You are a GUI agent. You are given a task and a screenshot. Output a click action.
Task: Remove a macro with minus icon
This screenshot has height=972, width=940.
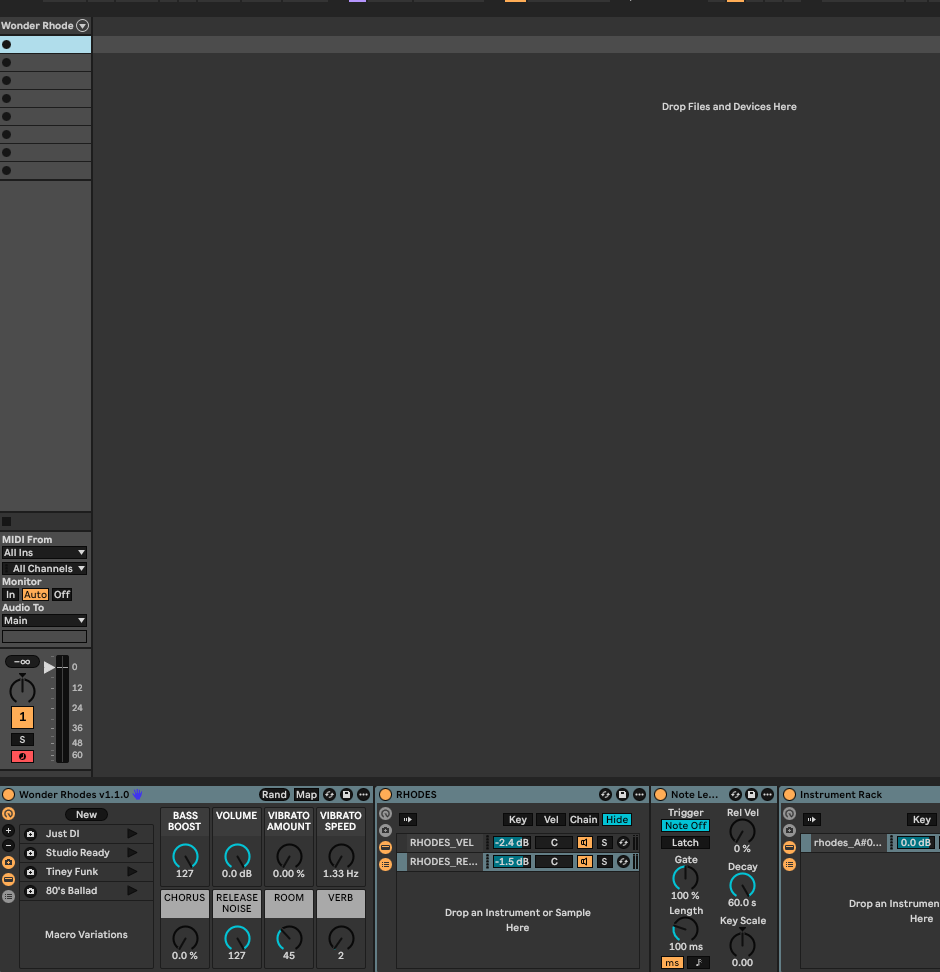(9, 846)
